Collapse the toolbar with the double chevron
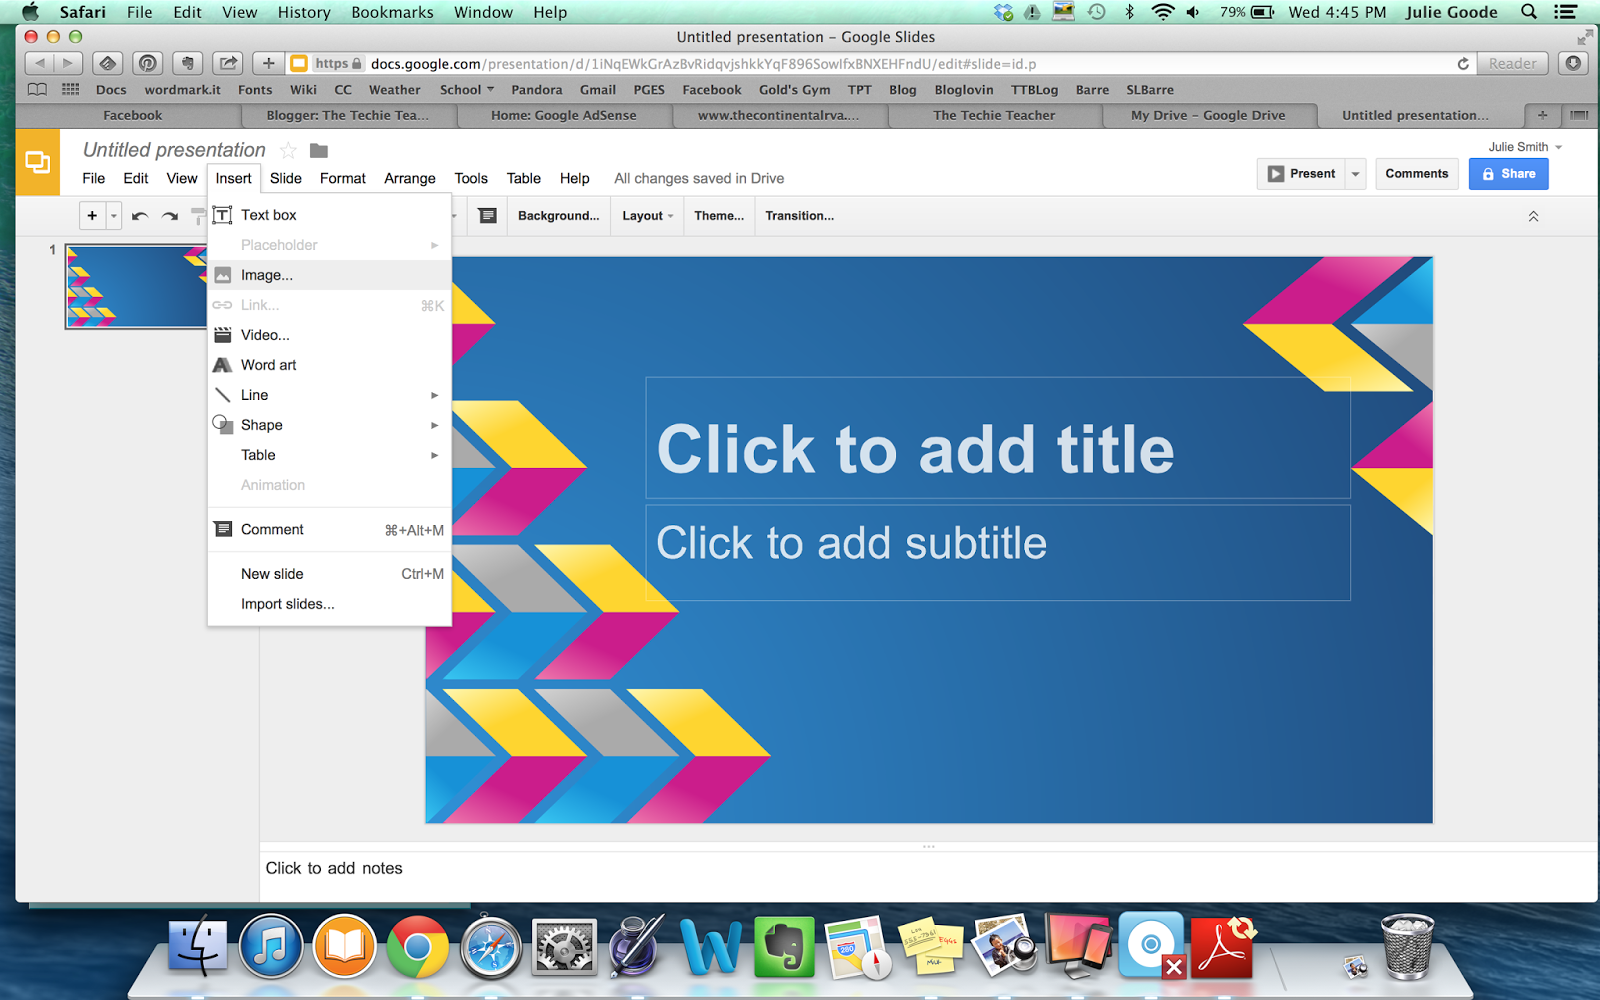This screenshot has width=1600, height=1000. point(1533,216)
